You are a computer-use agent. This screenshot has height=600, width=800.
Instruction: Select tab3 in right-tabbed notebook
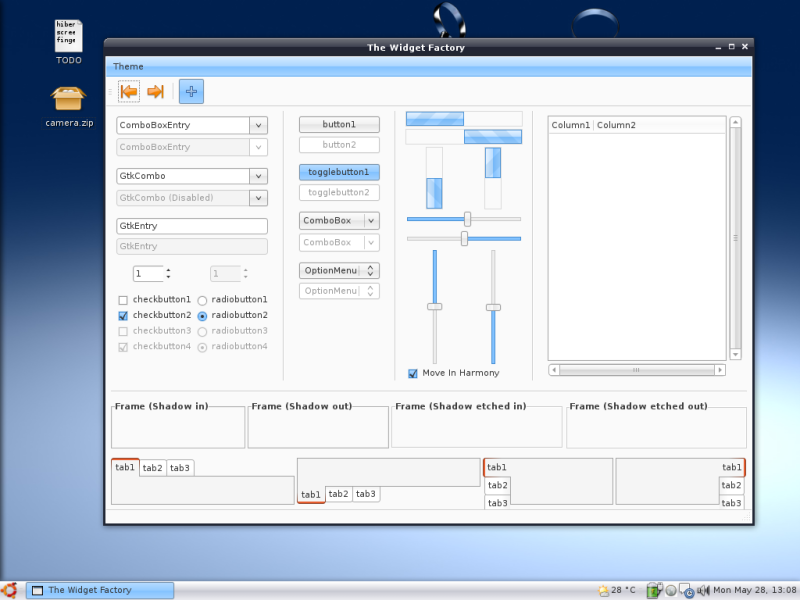coord(731,503)
